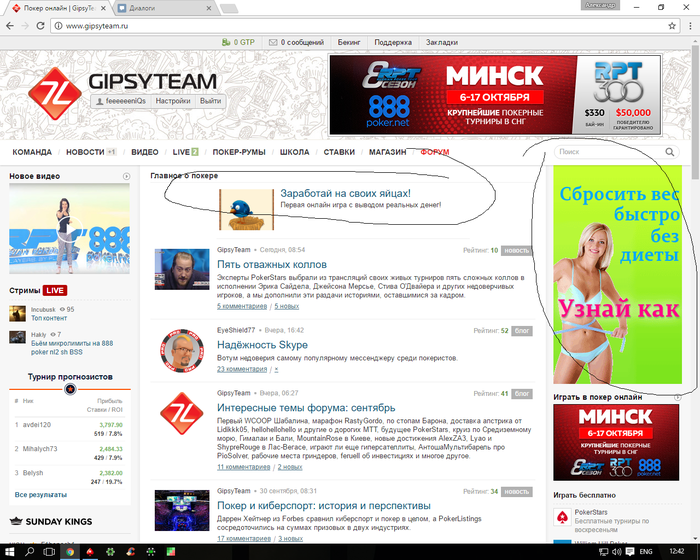700x560 pixels.
Task: Open article Надёжность Skype
Action: coord(262,345)
